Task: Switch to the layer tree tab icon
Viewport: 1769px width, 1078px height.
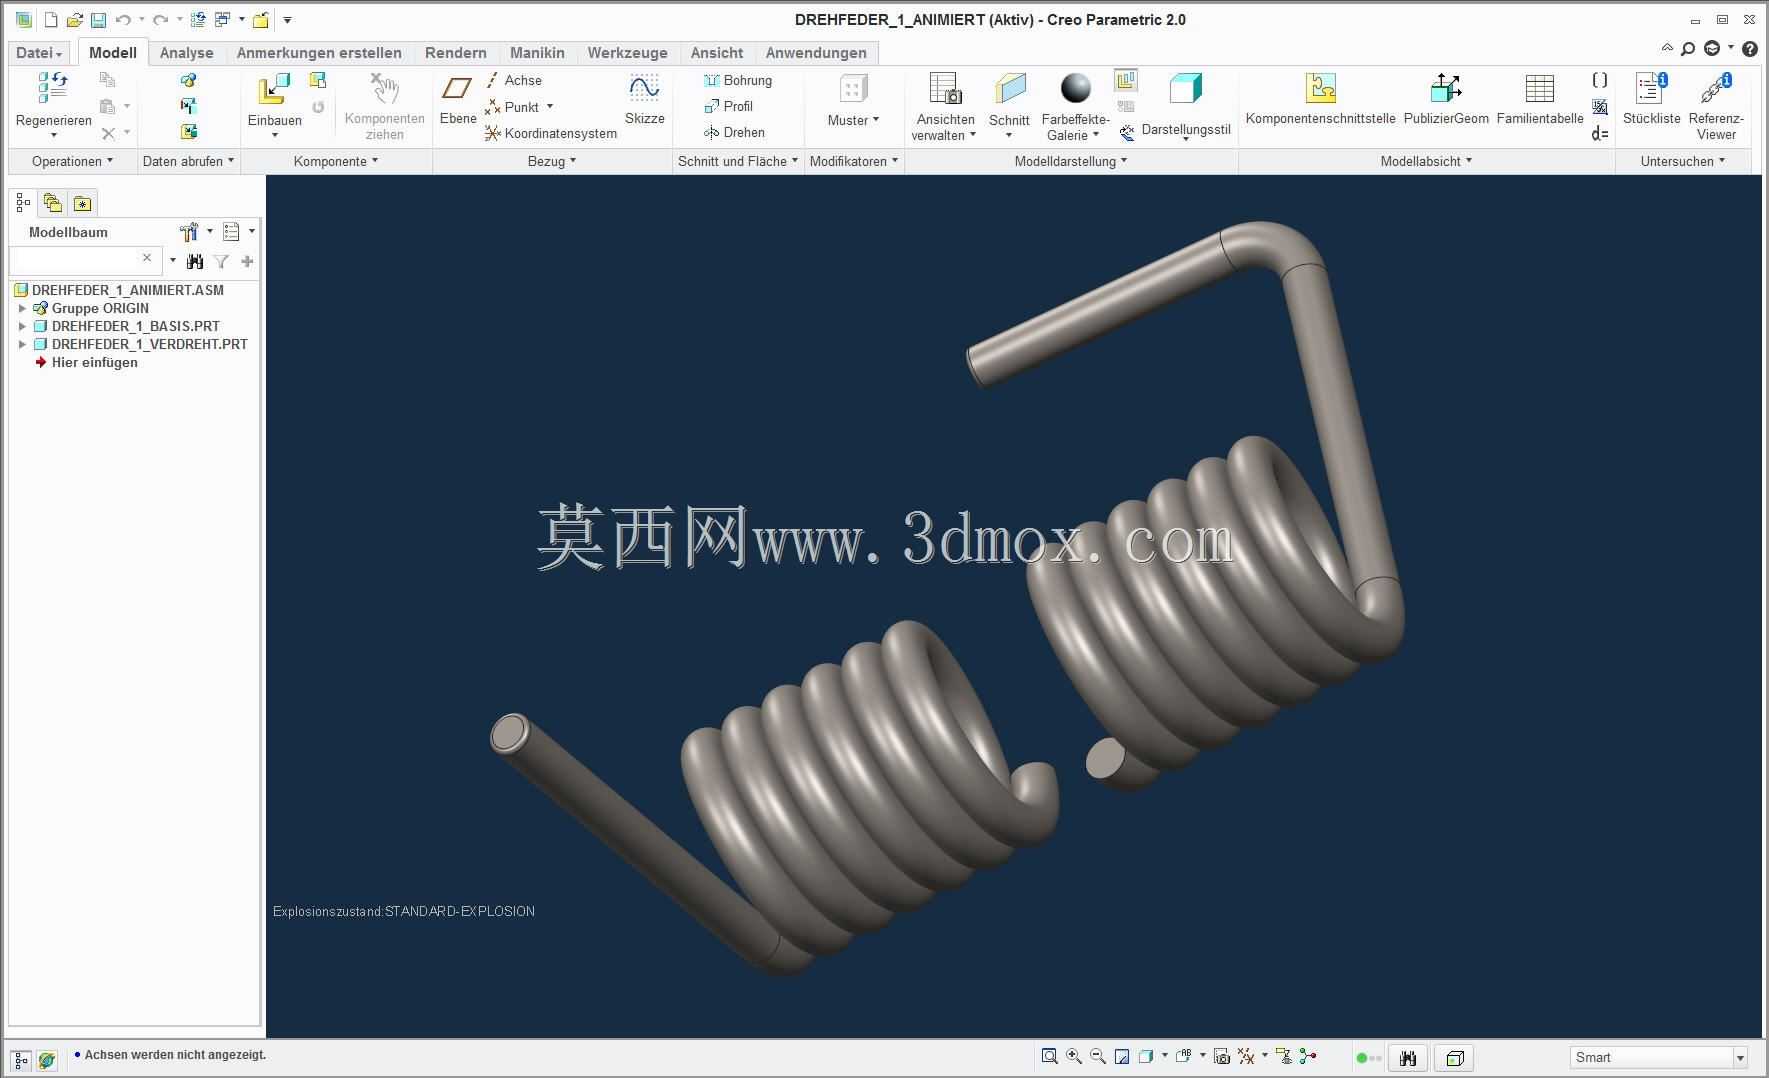Action: coord(53,204)
